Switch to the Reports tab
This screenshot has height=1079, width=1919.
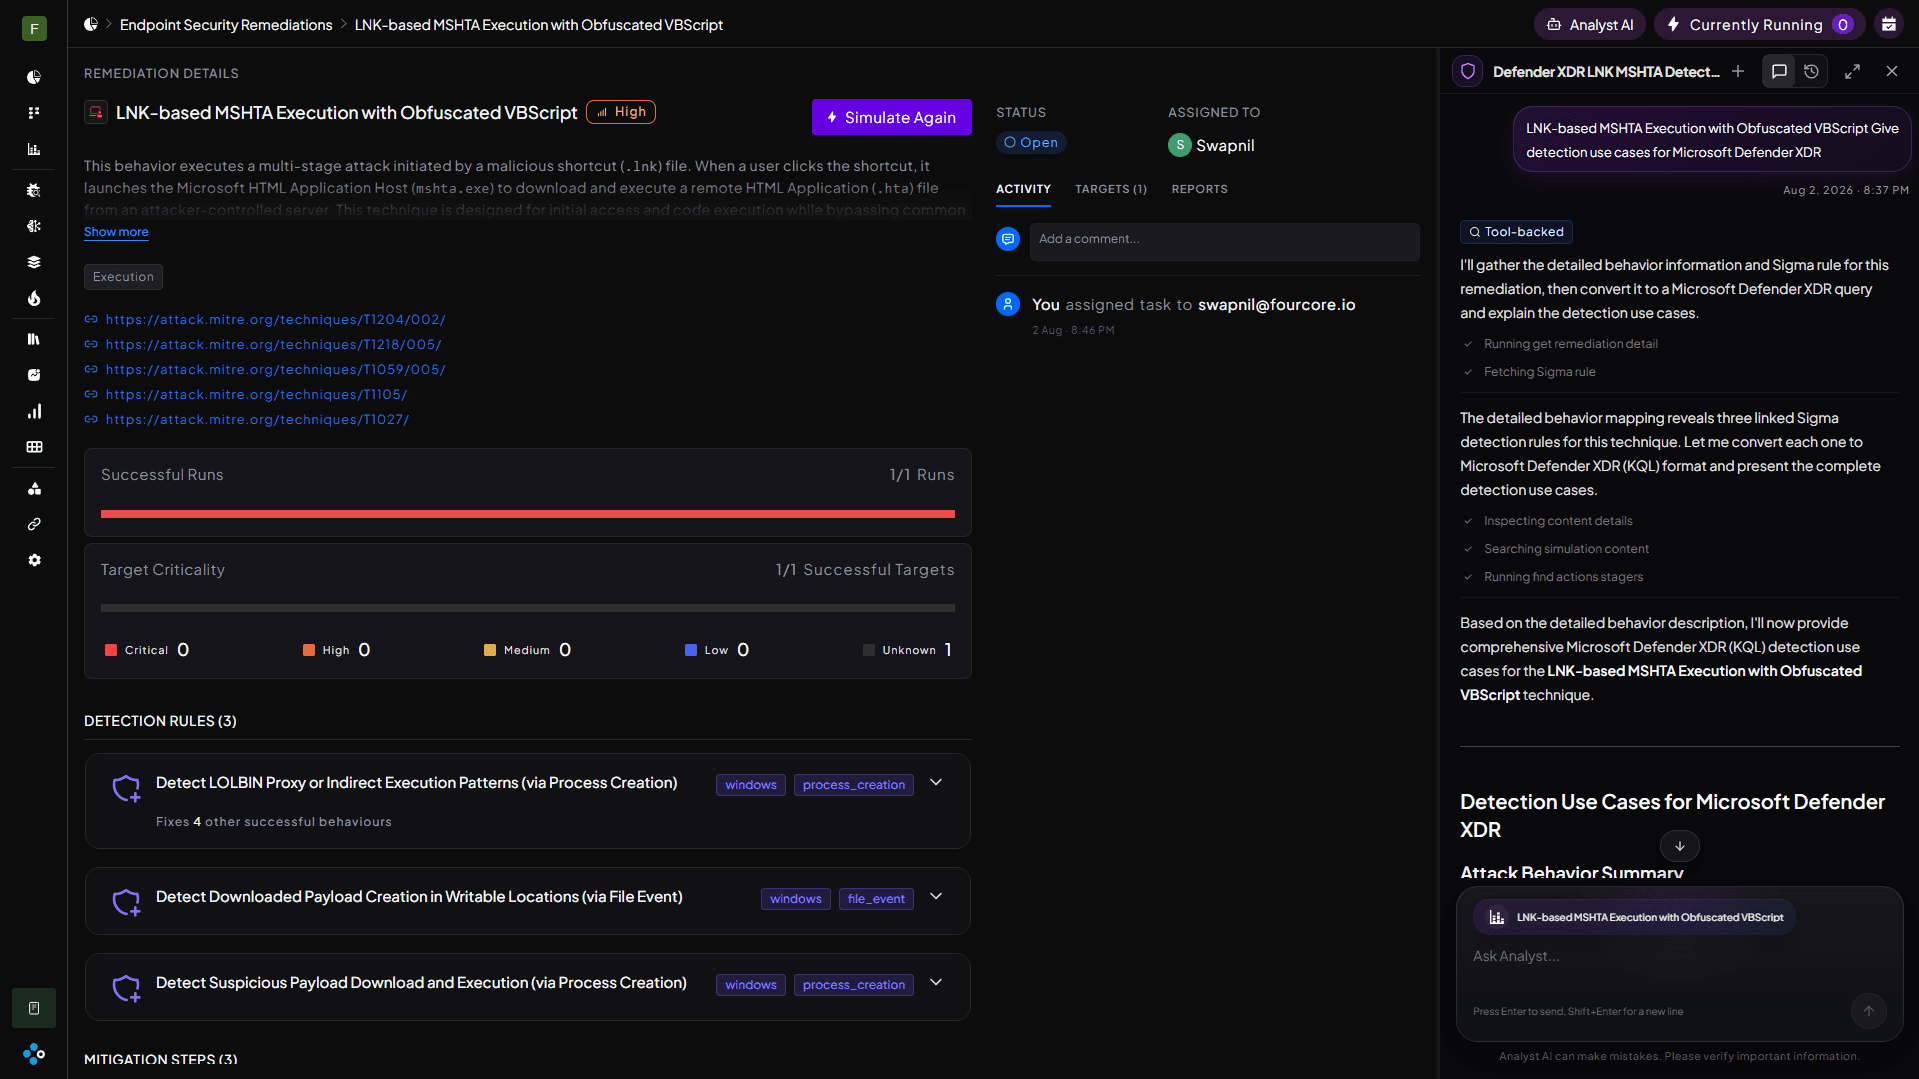1200,189
